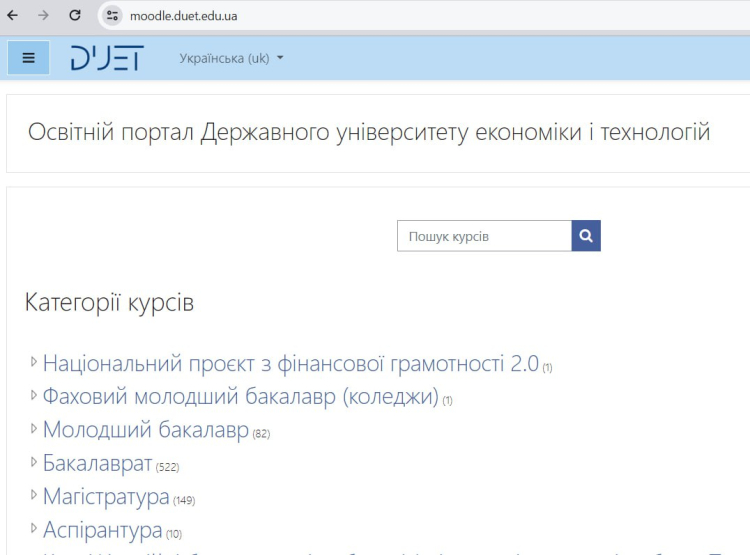Open the Українська (uk) language dropdown

231,58
